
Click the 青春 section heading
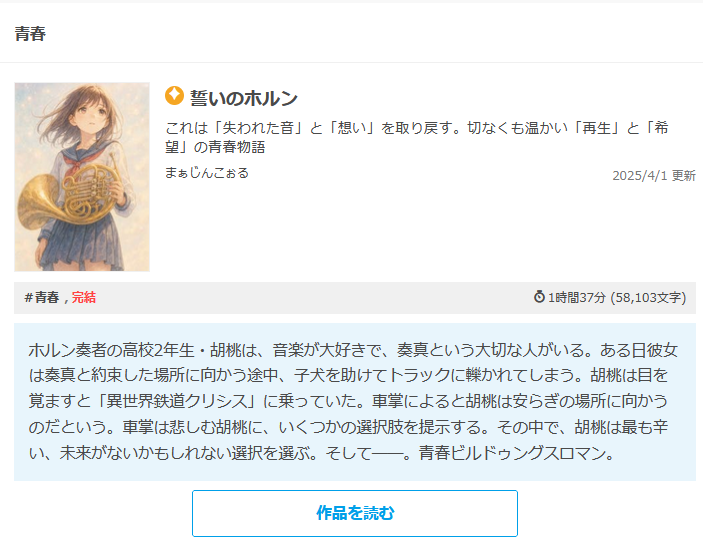coord(30,34)
